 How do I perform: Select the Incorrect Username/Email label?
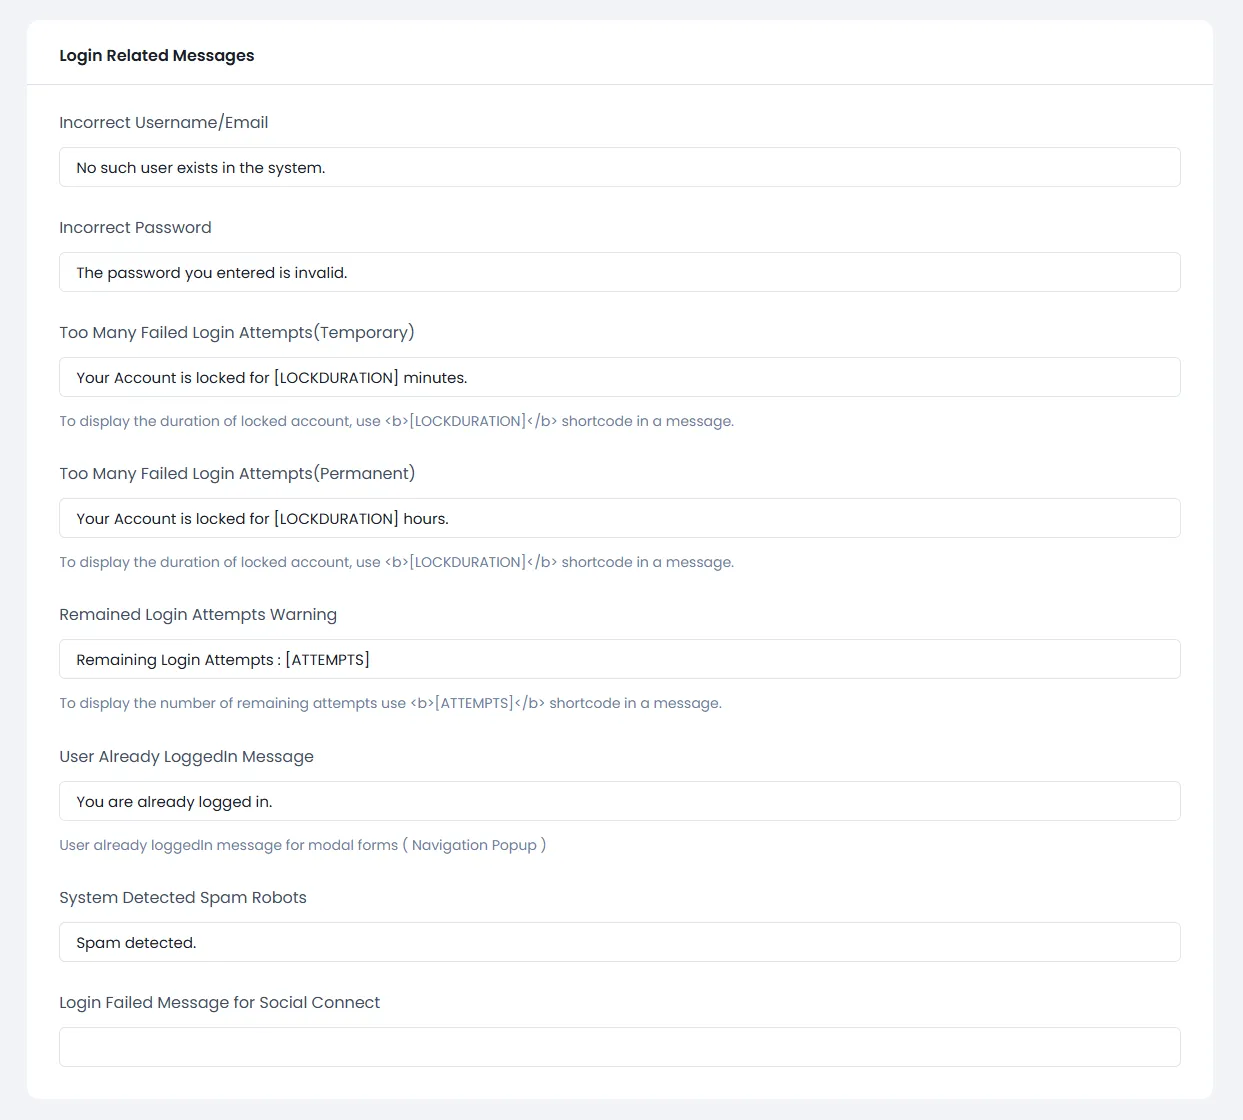pyautogui.click(x=163, y=122)
